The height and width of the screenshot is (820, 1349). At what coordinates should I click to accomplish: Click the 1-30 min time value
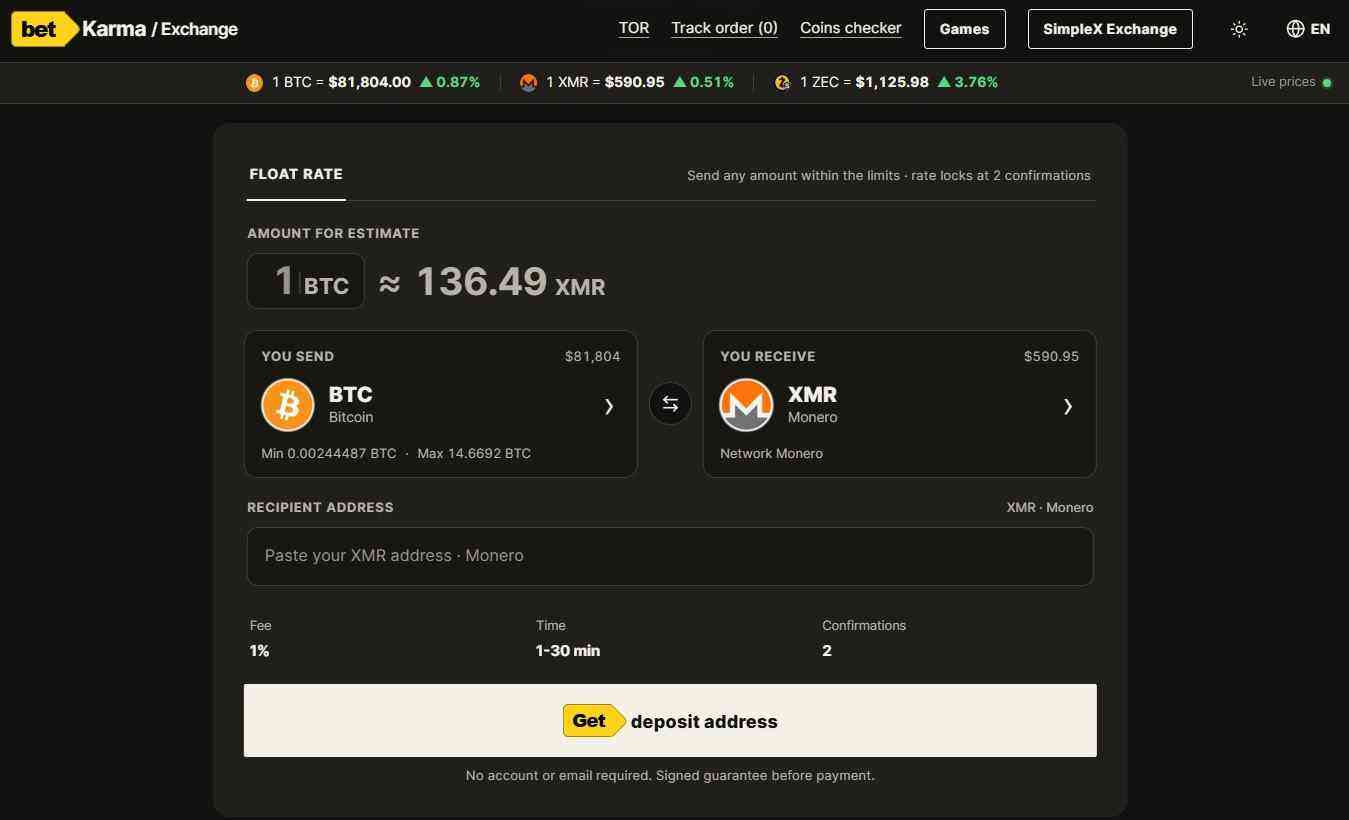[568, 651]
